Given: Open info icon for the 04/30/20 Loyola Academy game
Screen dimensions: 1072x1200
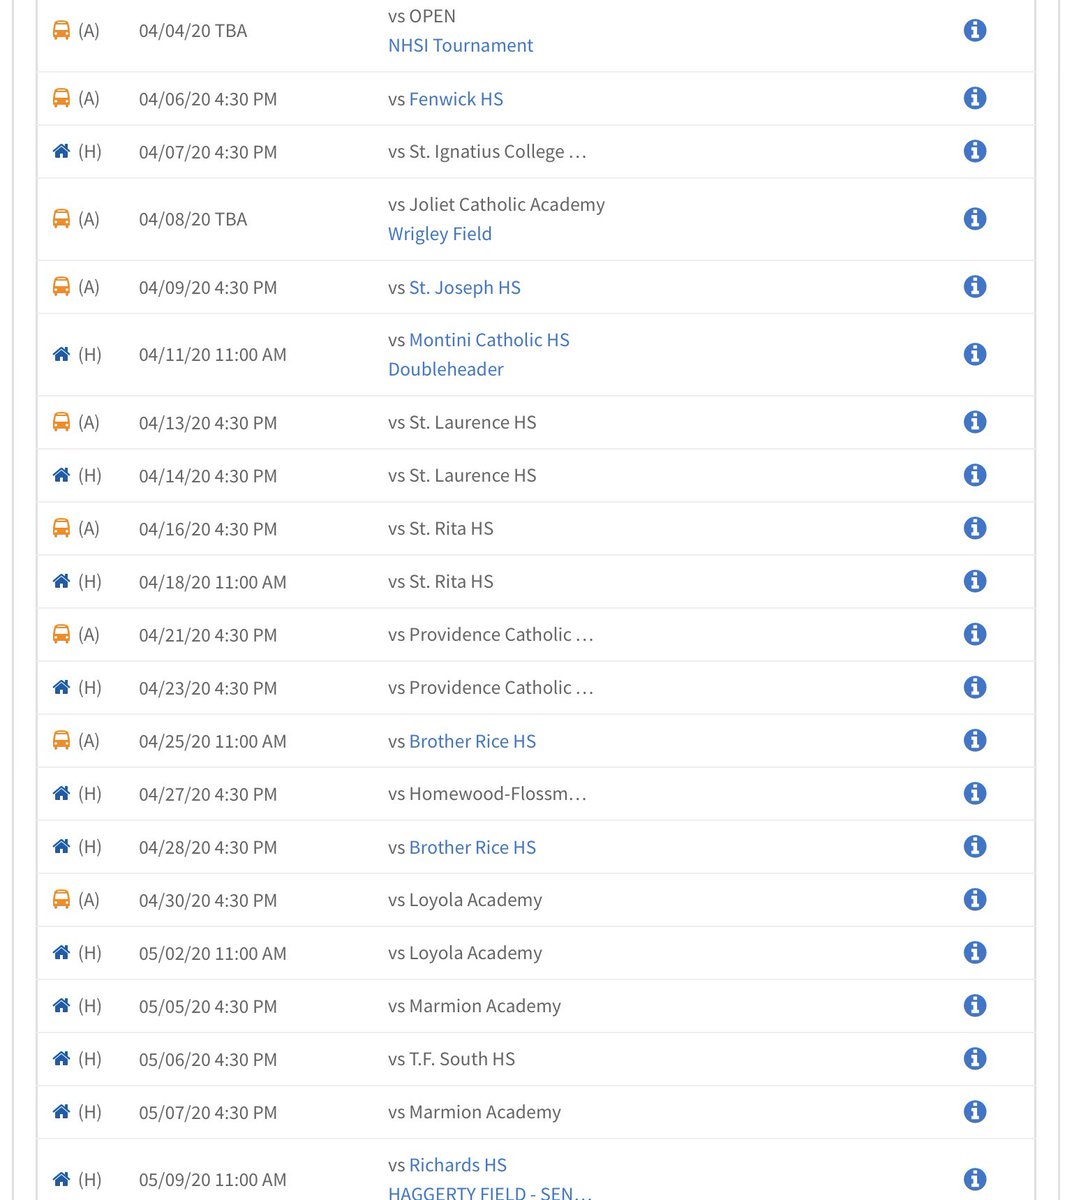Looking at the screenshot, I should pyautogui.click(x=975, y=899).
